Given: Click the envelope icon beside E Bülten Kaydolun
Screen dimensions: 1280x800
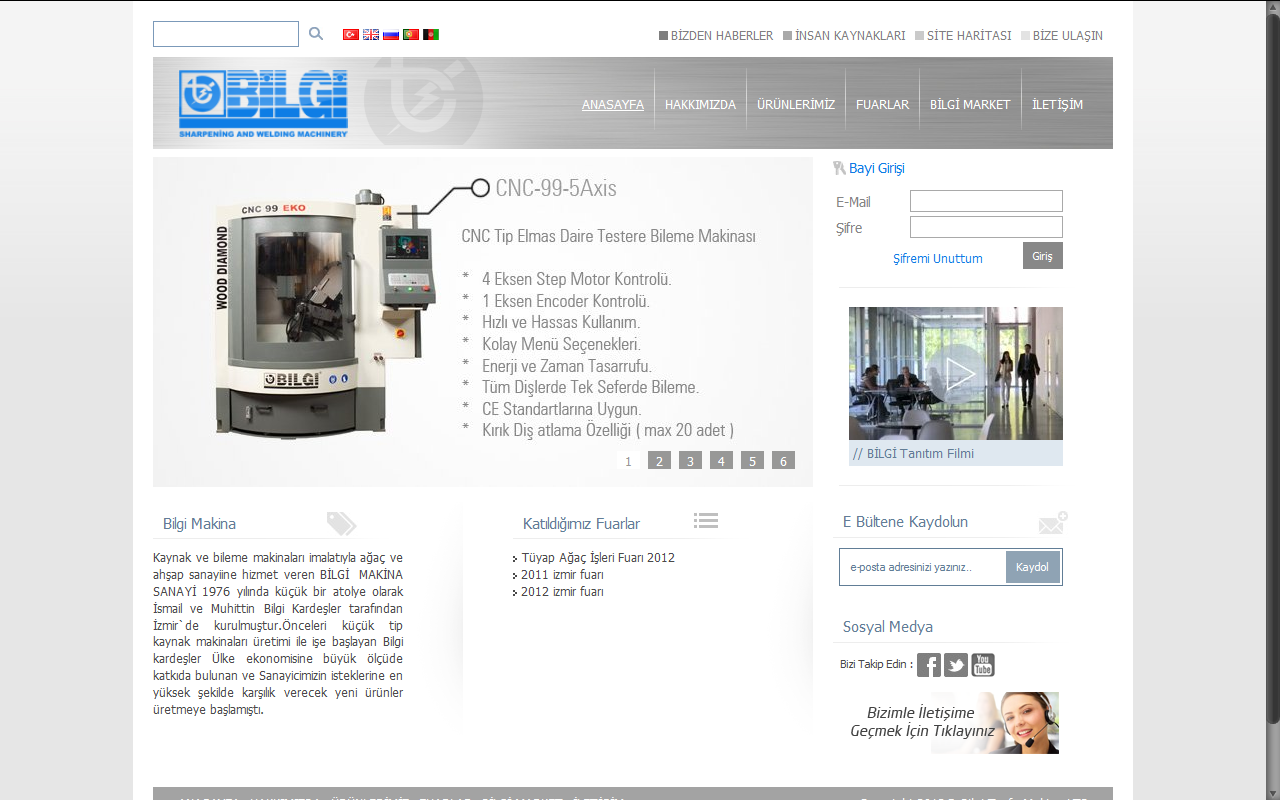Looking at the screenshot, I should [x=1053, y=522].
